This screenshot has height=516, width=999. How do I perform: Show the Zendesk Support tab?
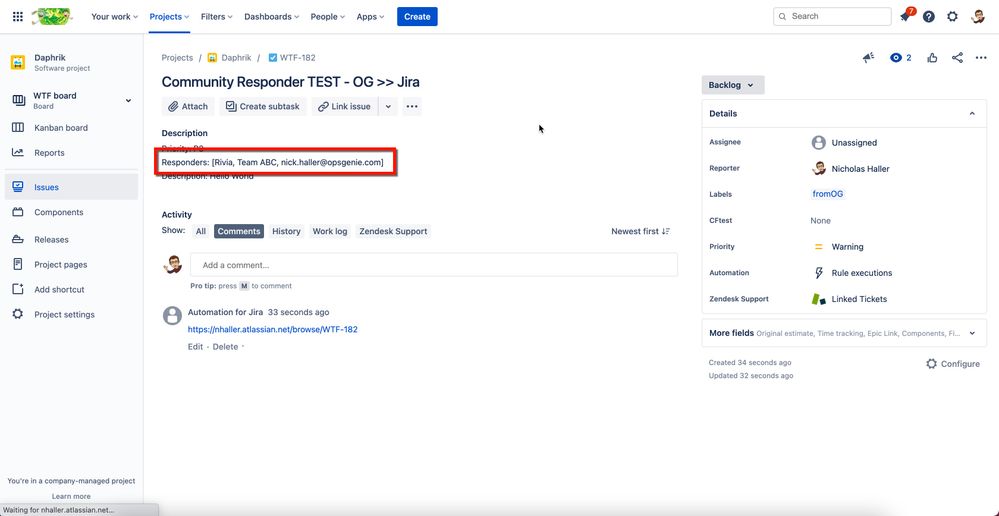393,231
